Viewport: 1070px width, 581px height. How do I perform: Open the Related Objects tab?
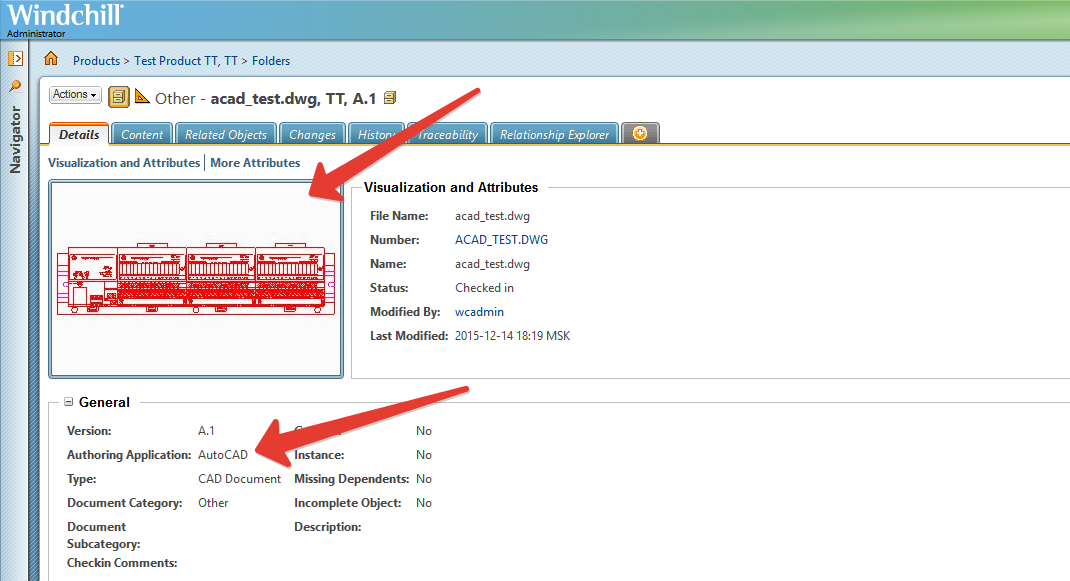226,134
